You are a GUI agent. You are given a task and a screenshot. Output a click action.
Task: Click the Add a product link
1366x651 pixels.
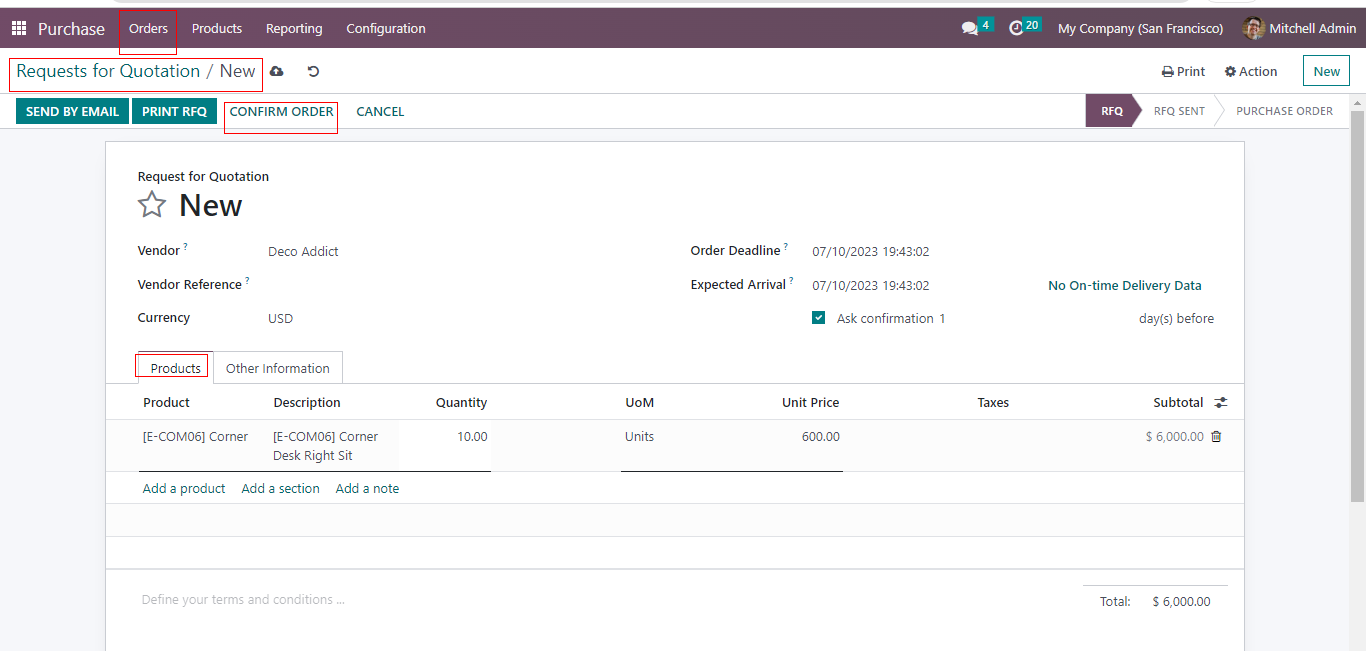[184, 489]
